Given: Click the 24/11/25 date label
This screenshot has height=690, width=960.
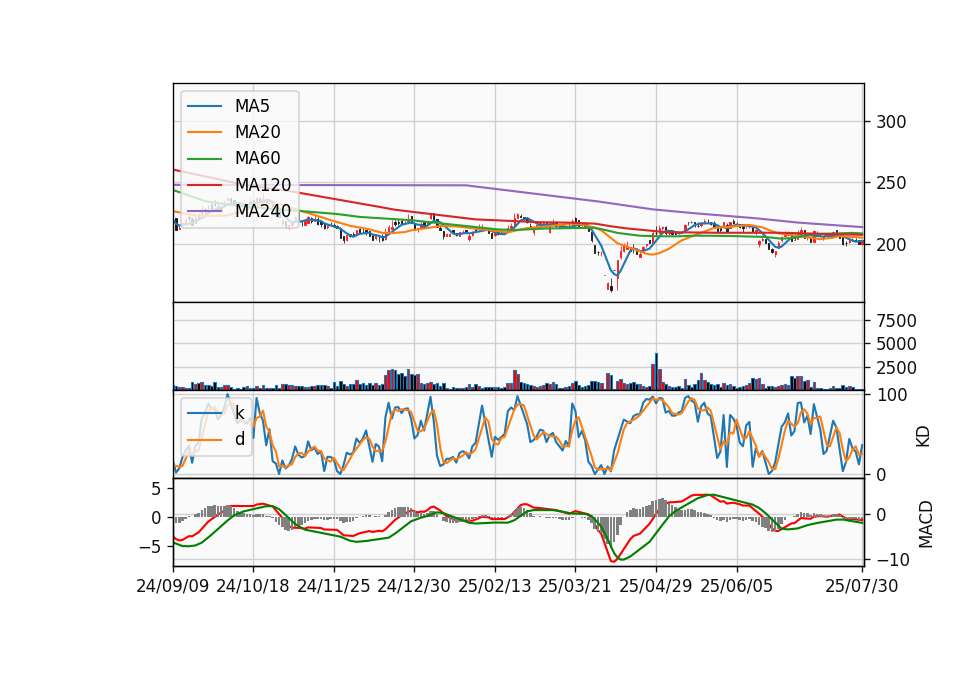Looking at the screenshot, I should pyautogui.click(x=334, y=586).
